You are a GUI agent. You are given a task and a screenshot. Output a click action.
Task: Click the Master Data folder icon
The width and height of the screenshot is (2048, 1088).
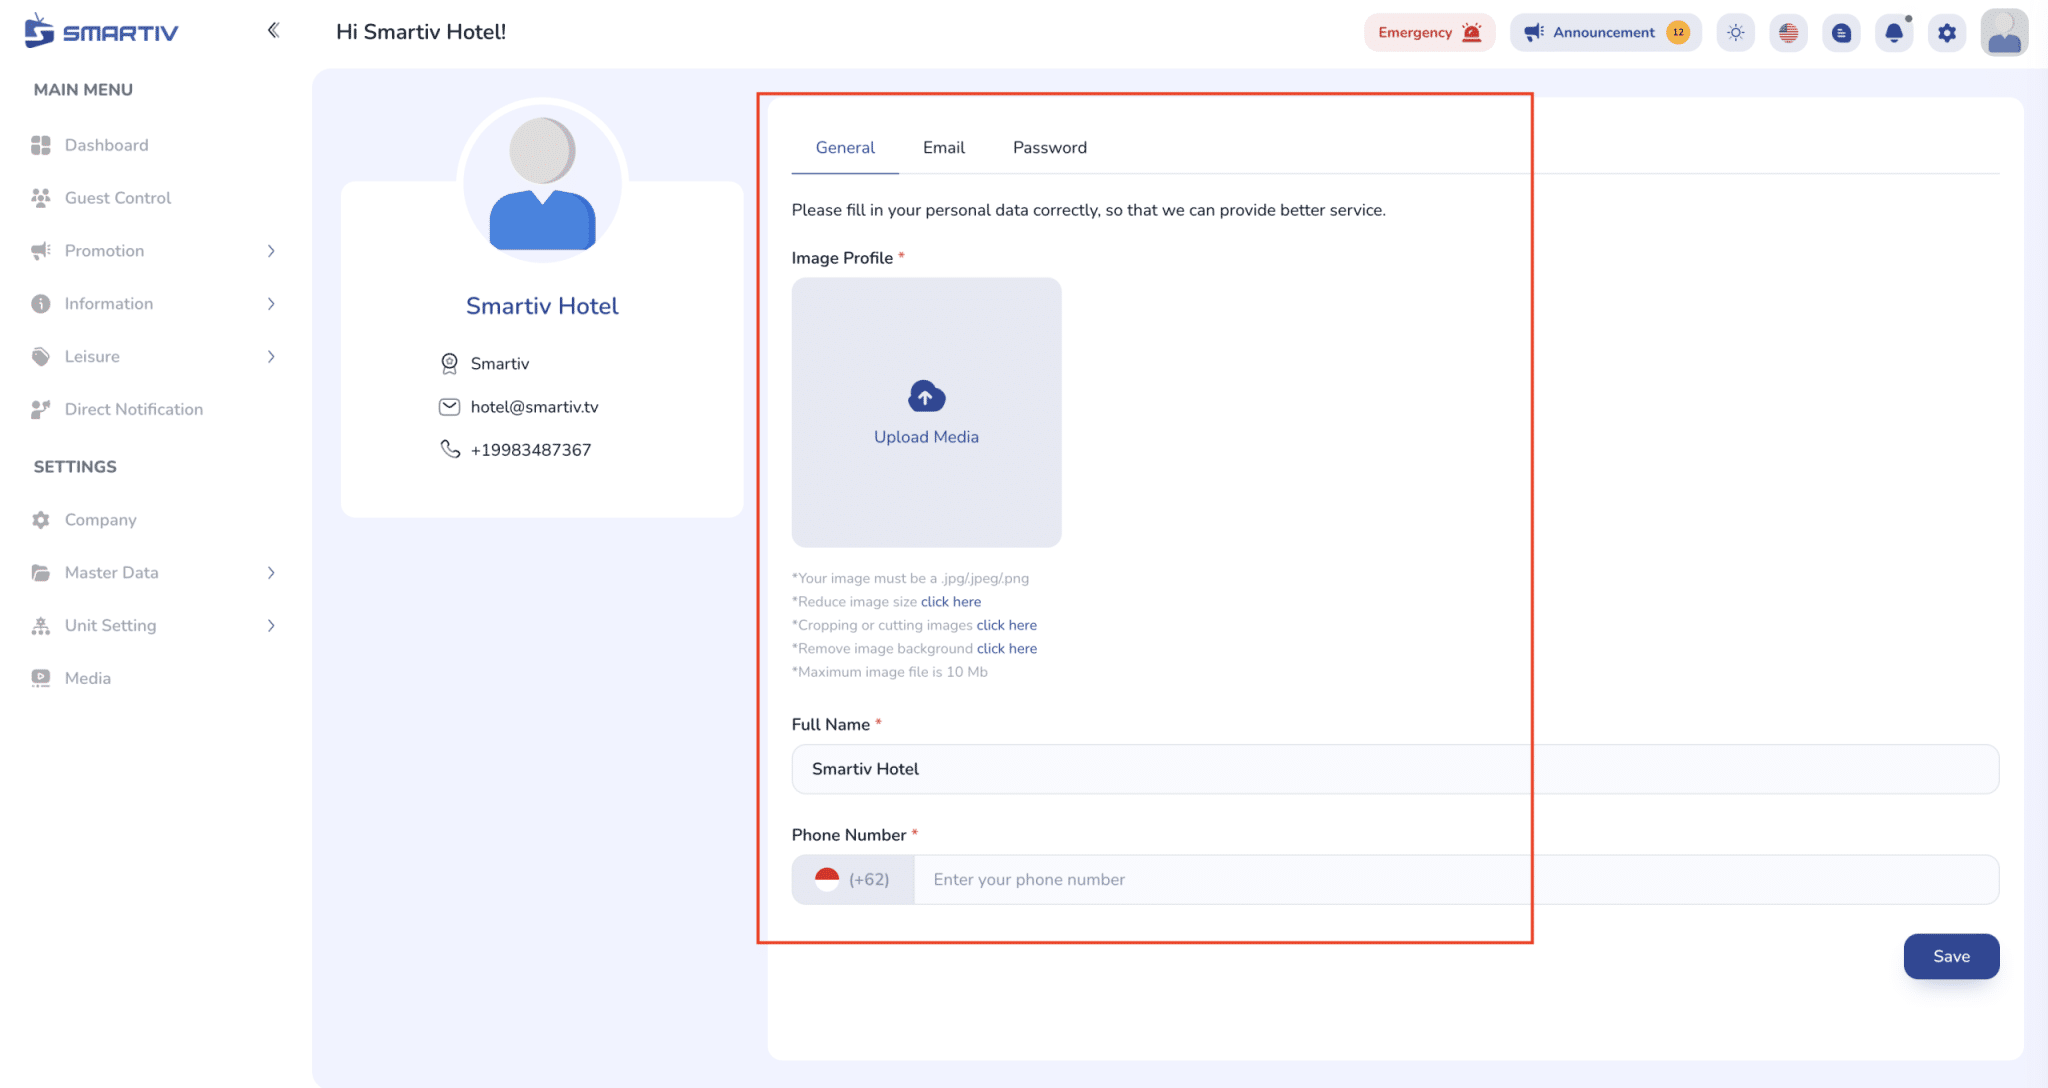41,573
